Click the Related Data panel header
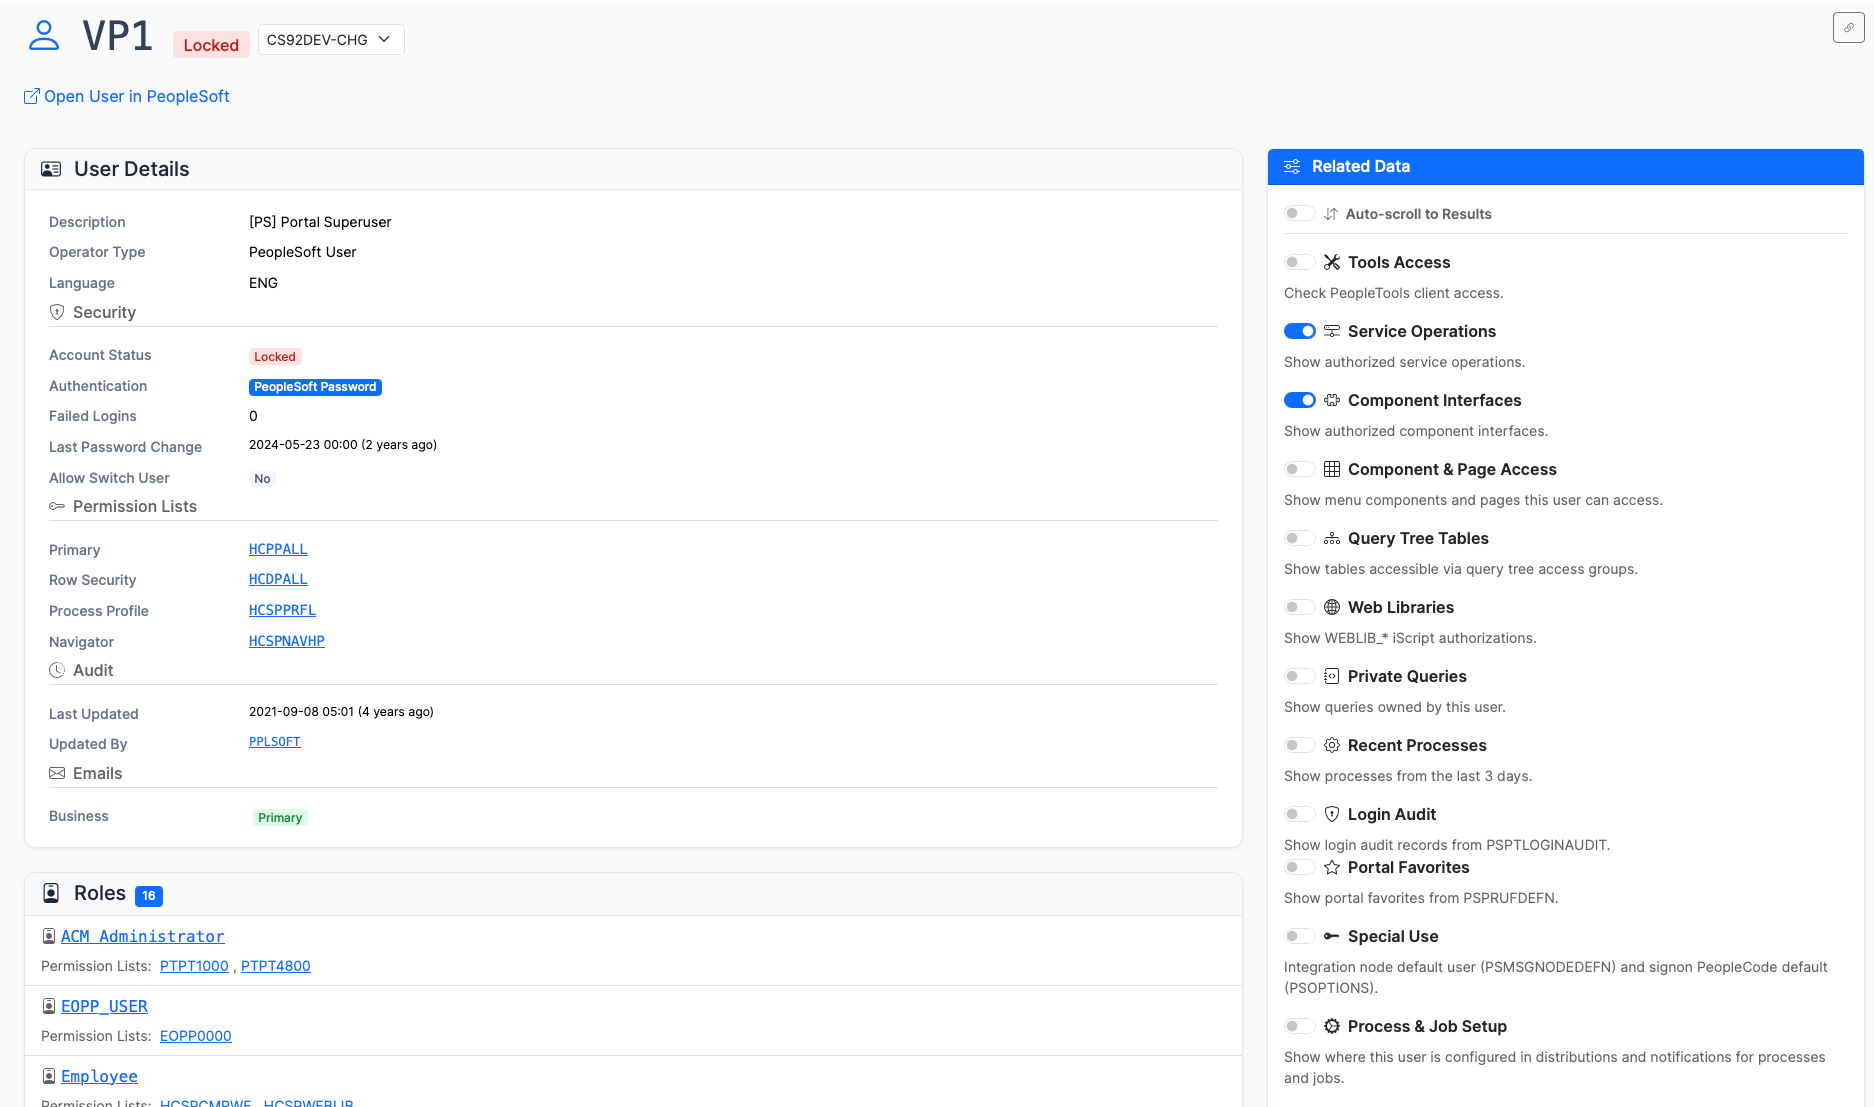The width and height of the screenshot is (1874, 1107). pos(1566,167)
